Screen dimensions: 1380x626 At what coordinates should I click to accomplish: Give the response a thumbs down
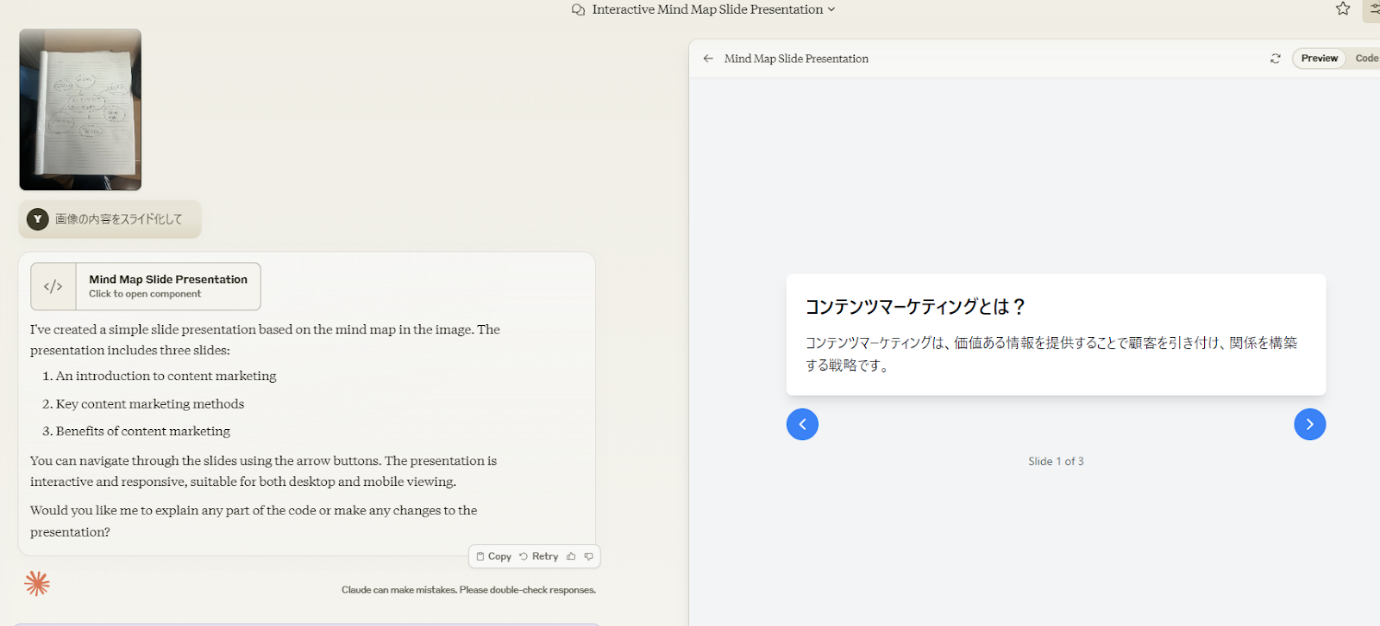[x=589, y=556]
